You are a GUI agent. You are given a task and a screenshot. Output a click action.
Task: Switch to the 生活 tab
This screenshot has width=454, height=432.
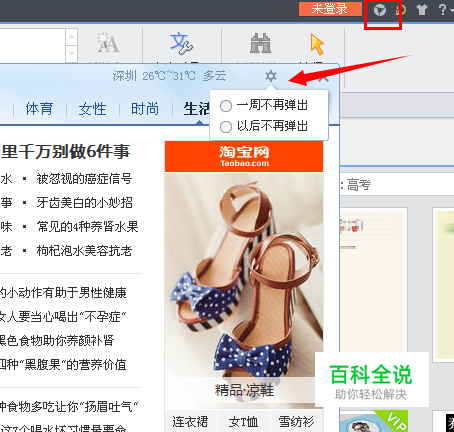197,109
